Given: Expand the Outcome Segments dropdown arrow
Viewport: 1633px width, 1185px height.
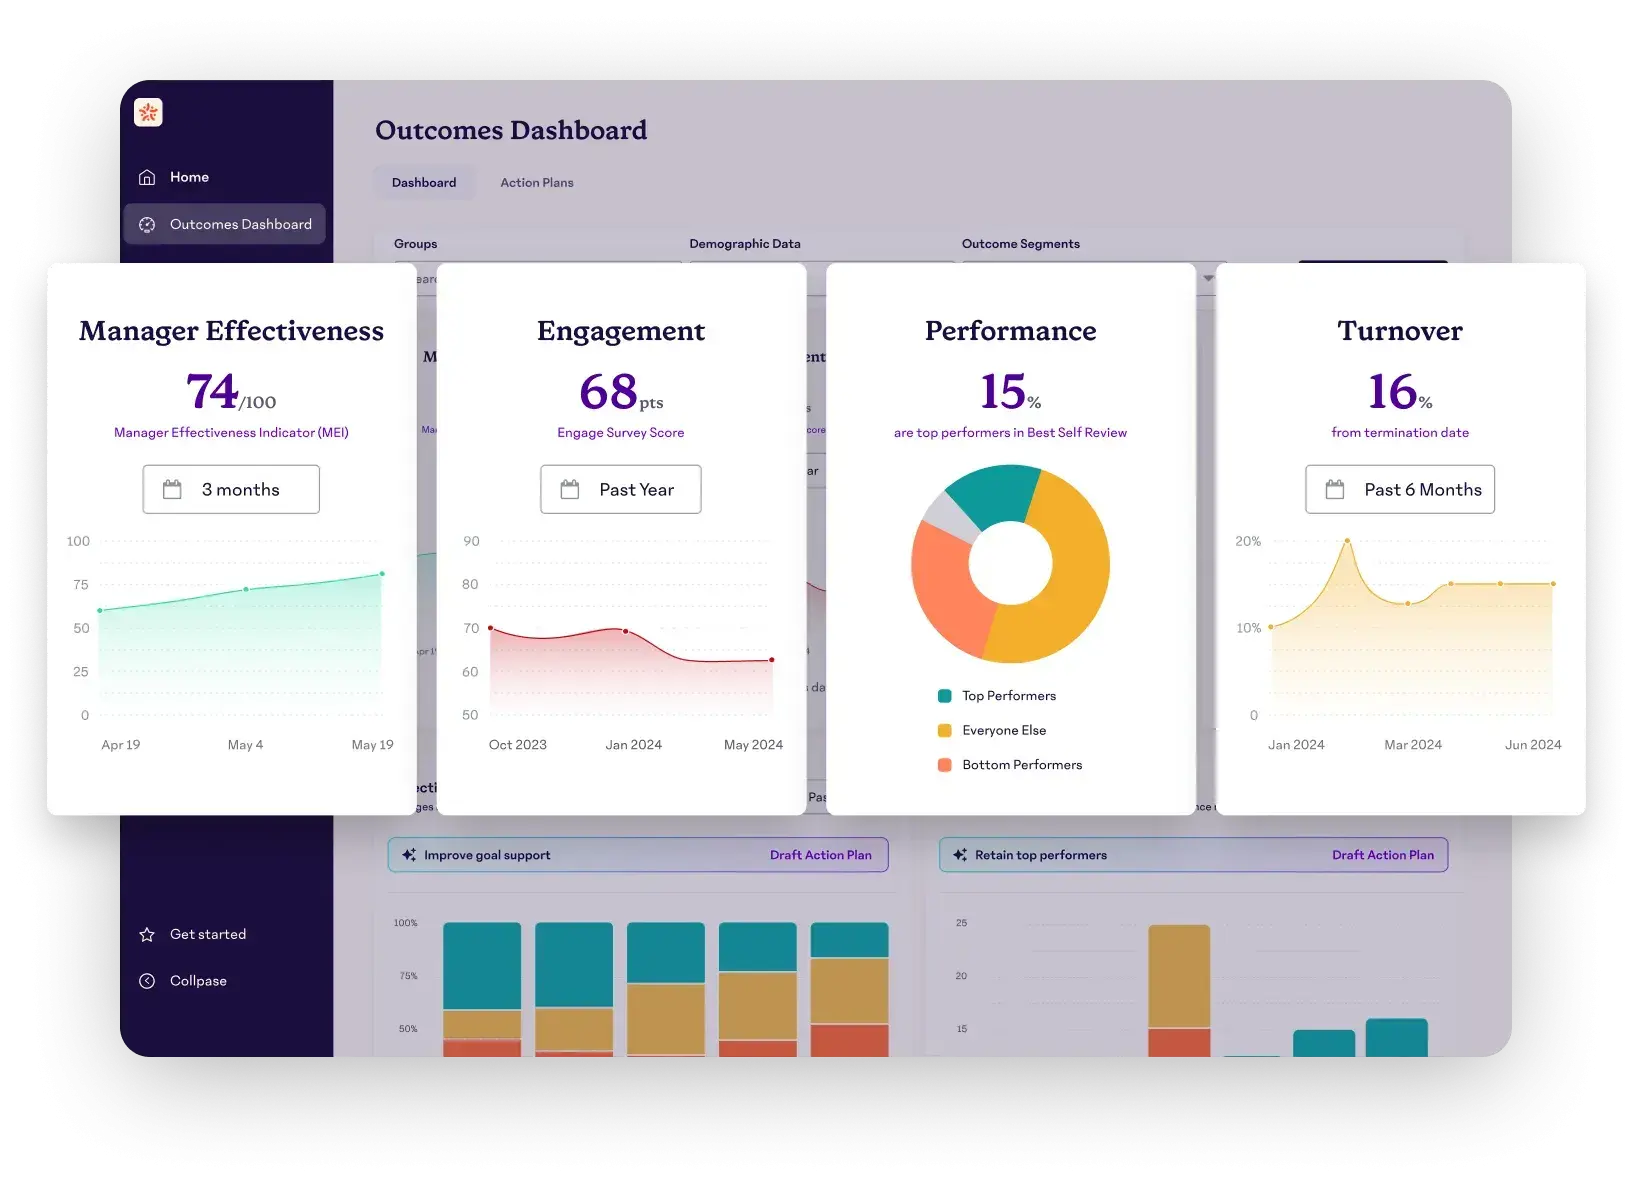Looking at the screenshot, I should click(x=1209, y=278).
